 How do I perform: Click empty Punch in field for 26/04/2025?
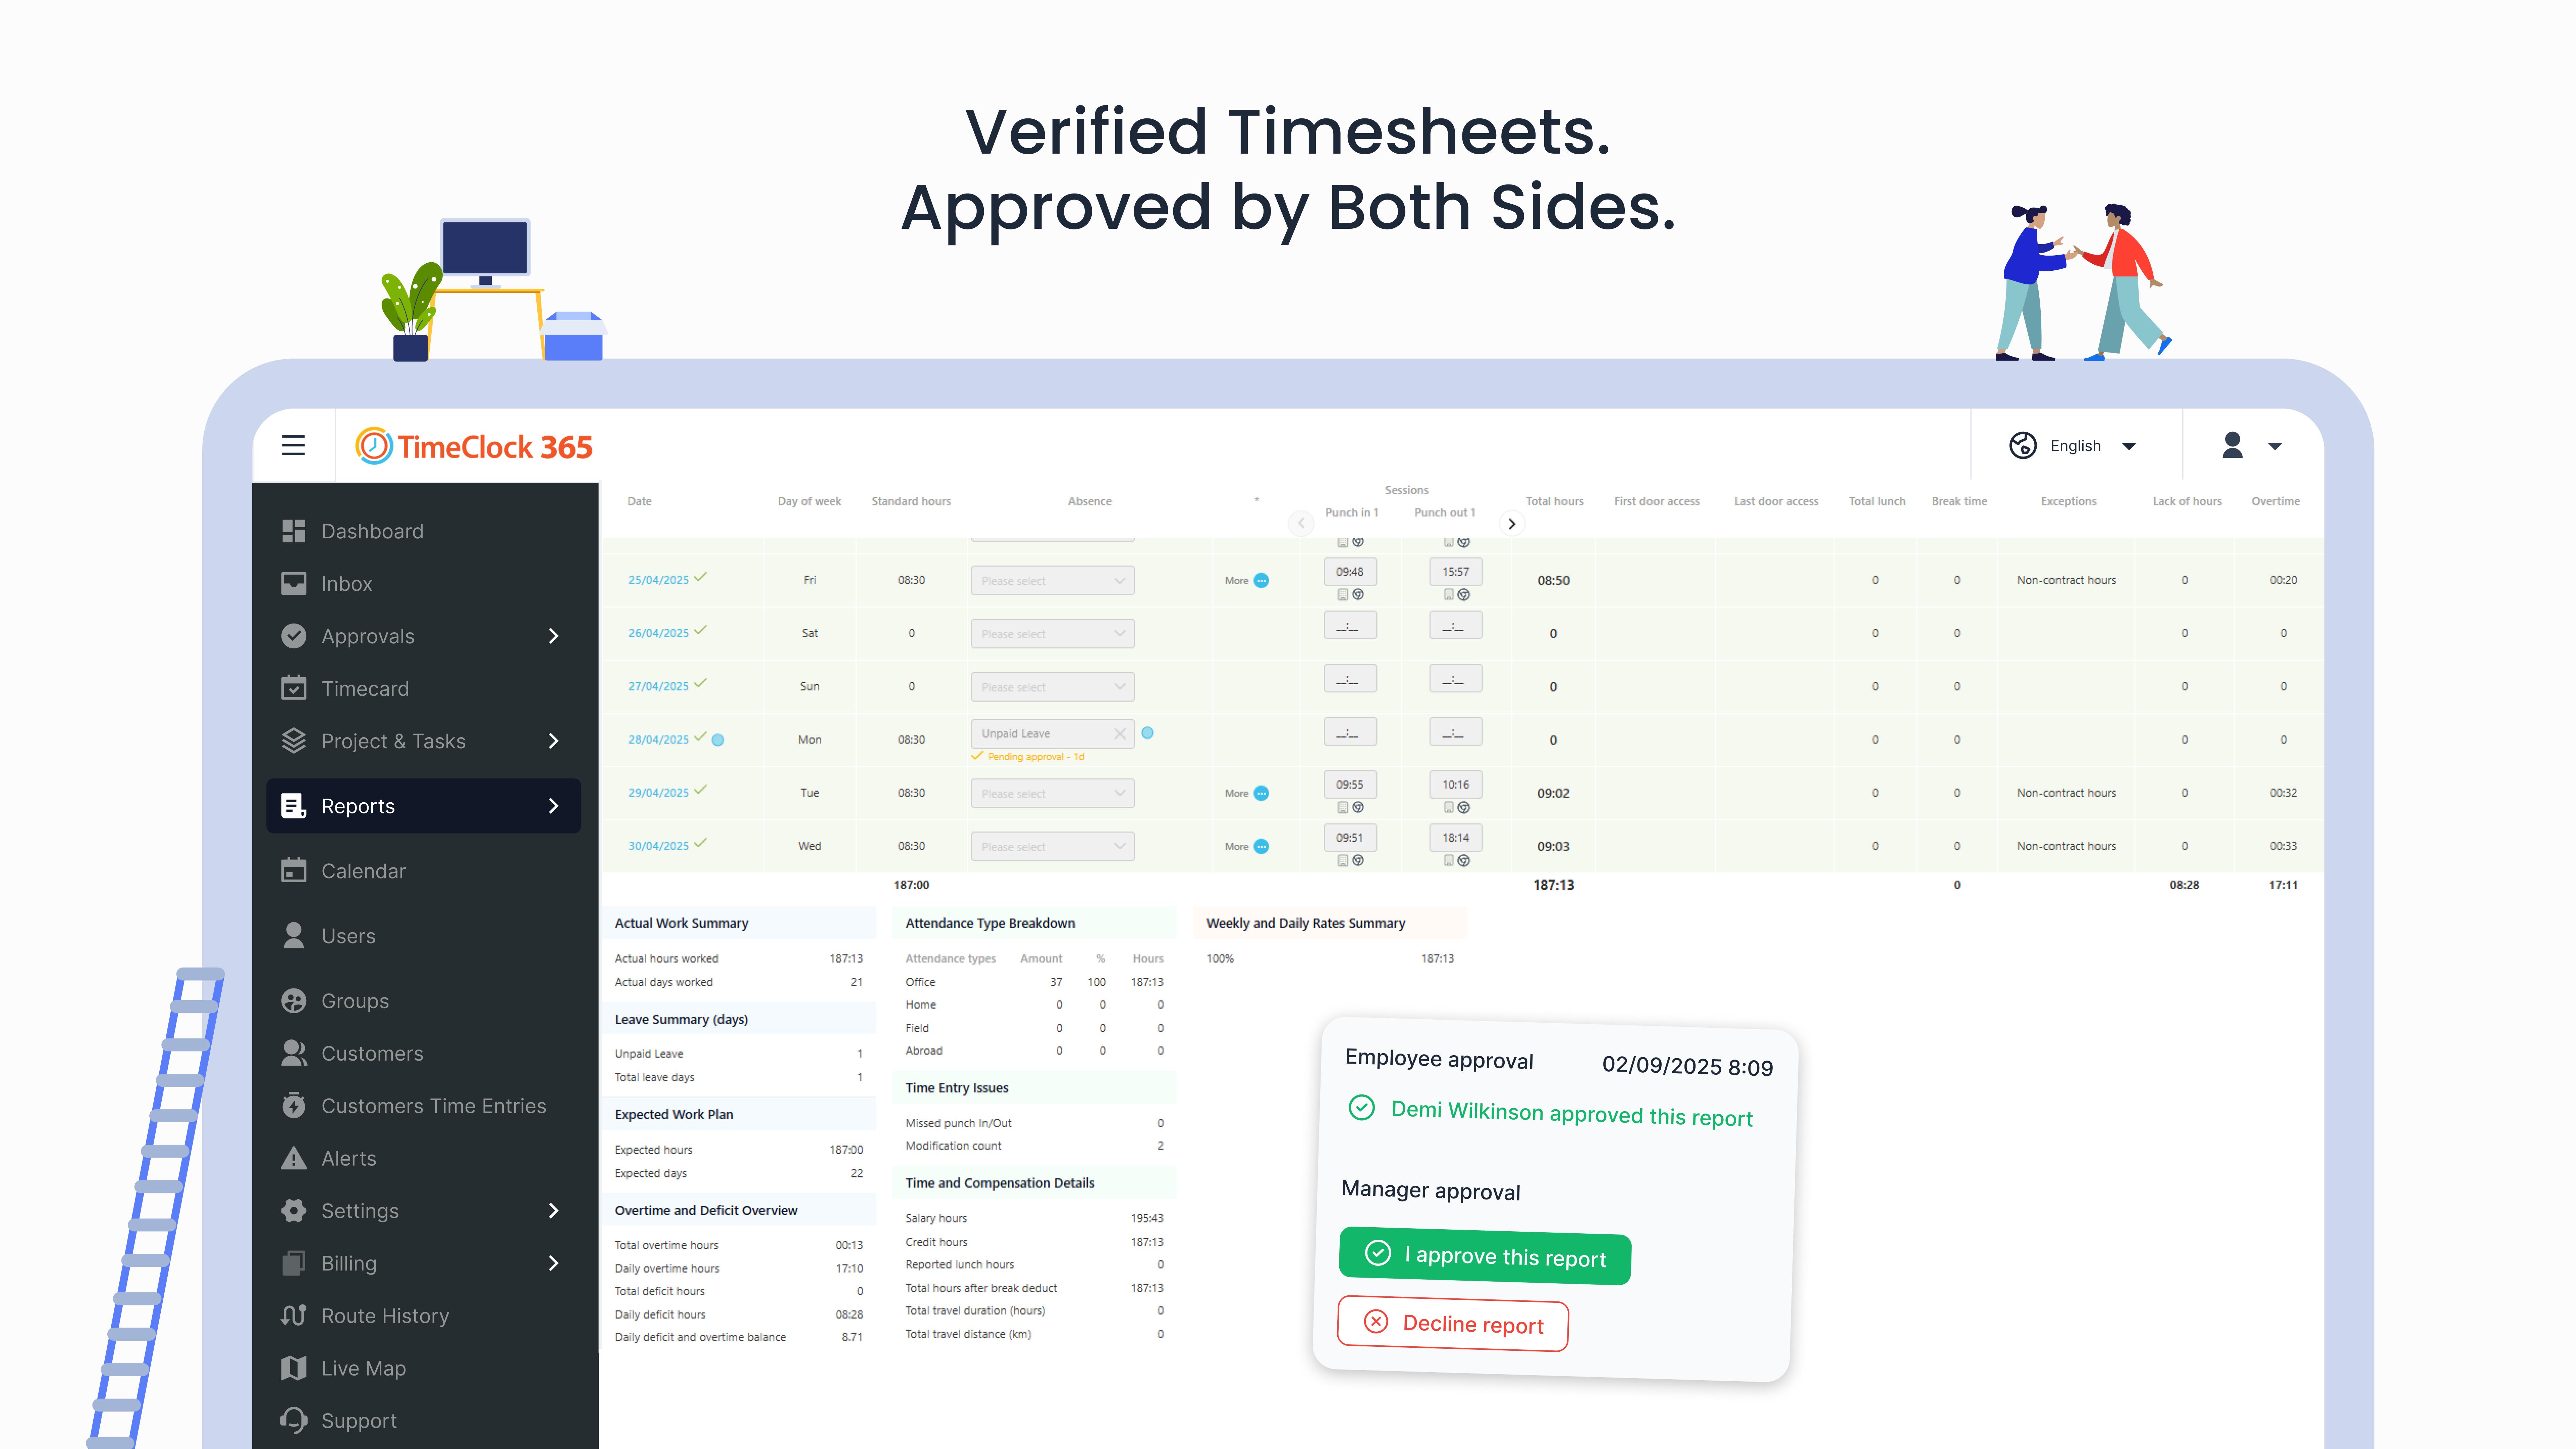(1350, 625)
